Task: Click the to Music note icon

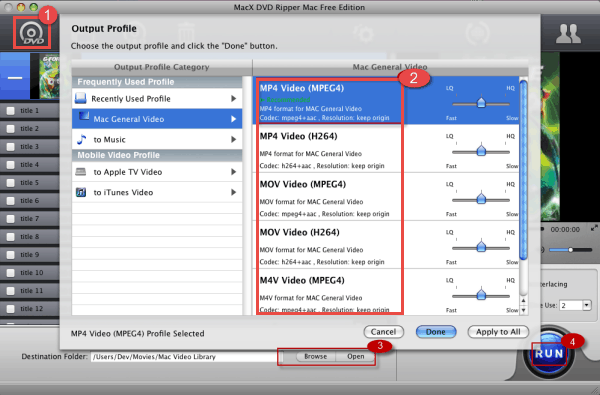Action: coord(81,139)
